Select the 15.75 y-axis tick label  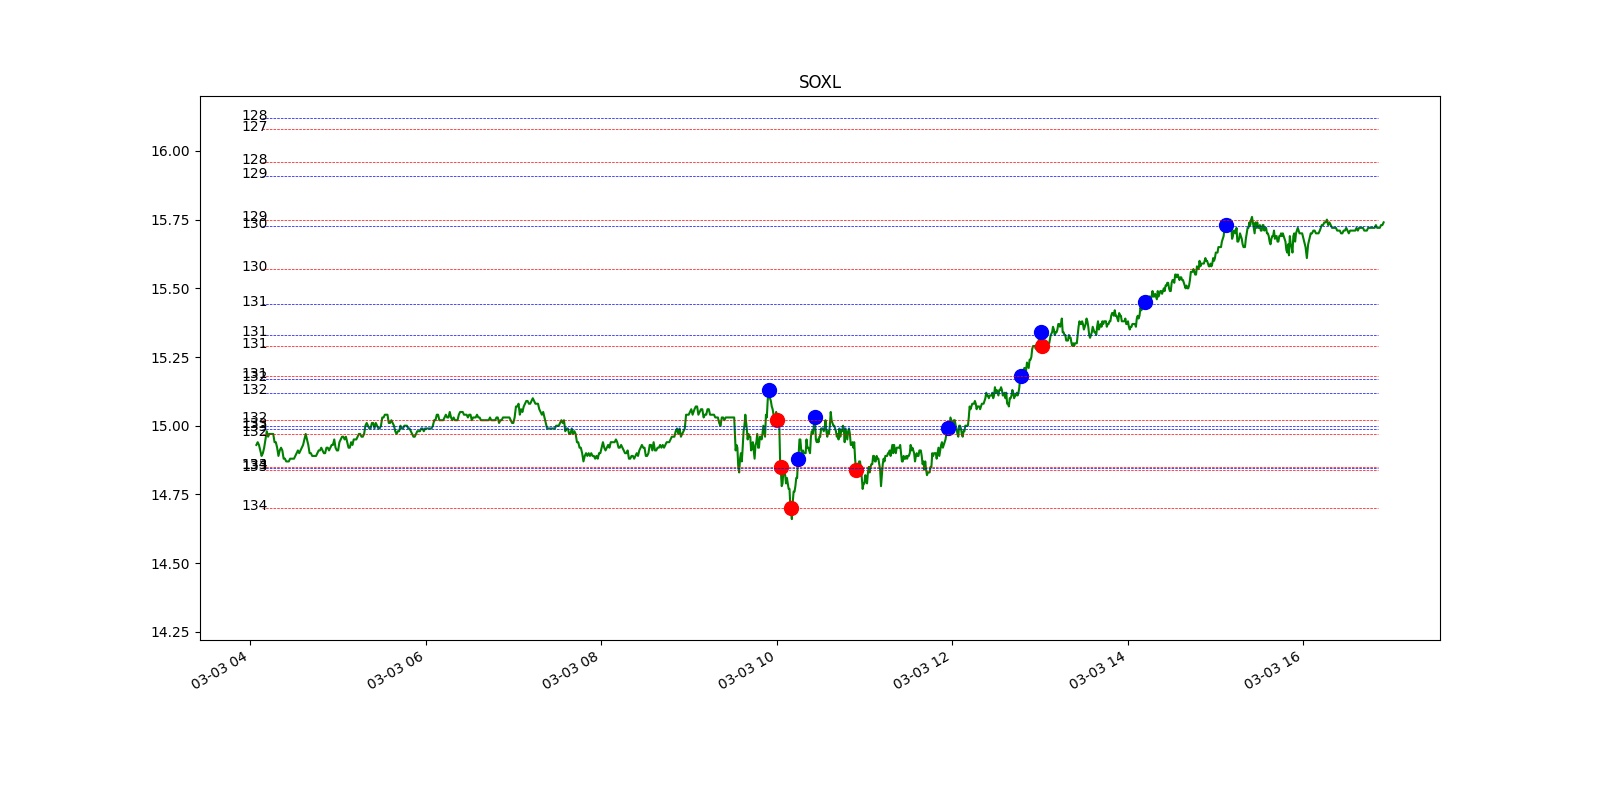[170, 221]
